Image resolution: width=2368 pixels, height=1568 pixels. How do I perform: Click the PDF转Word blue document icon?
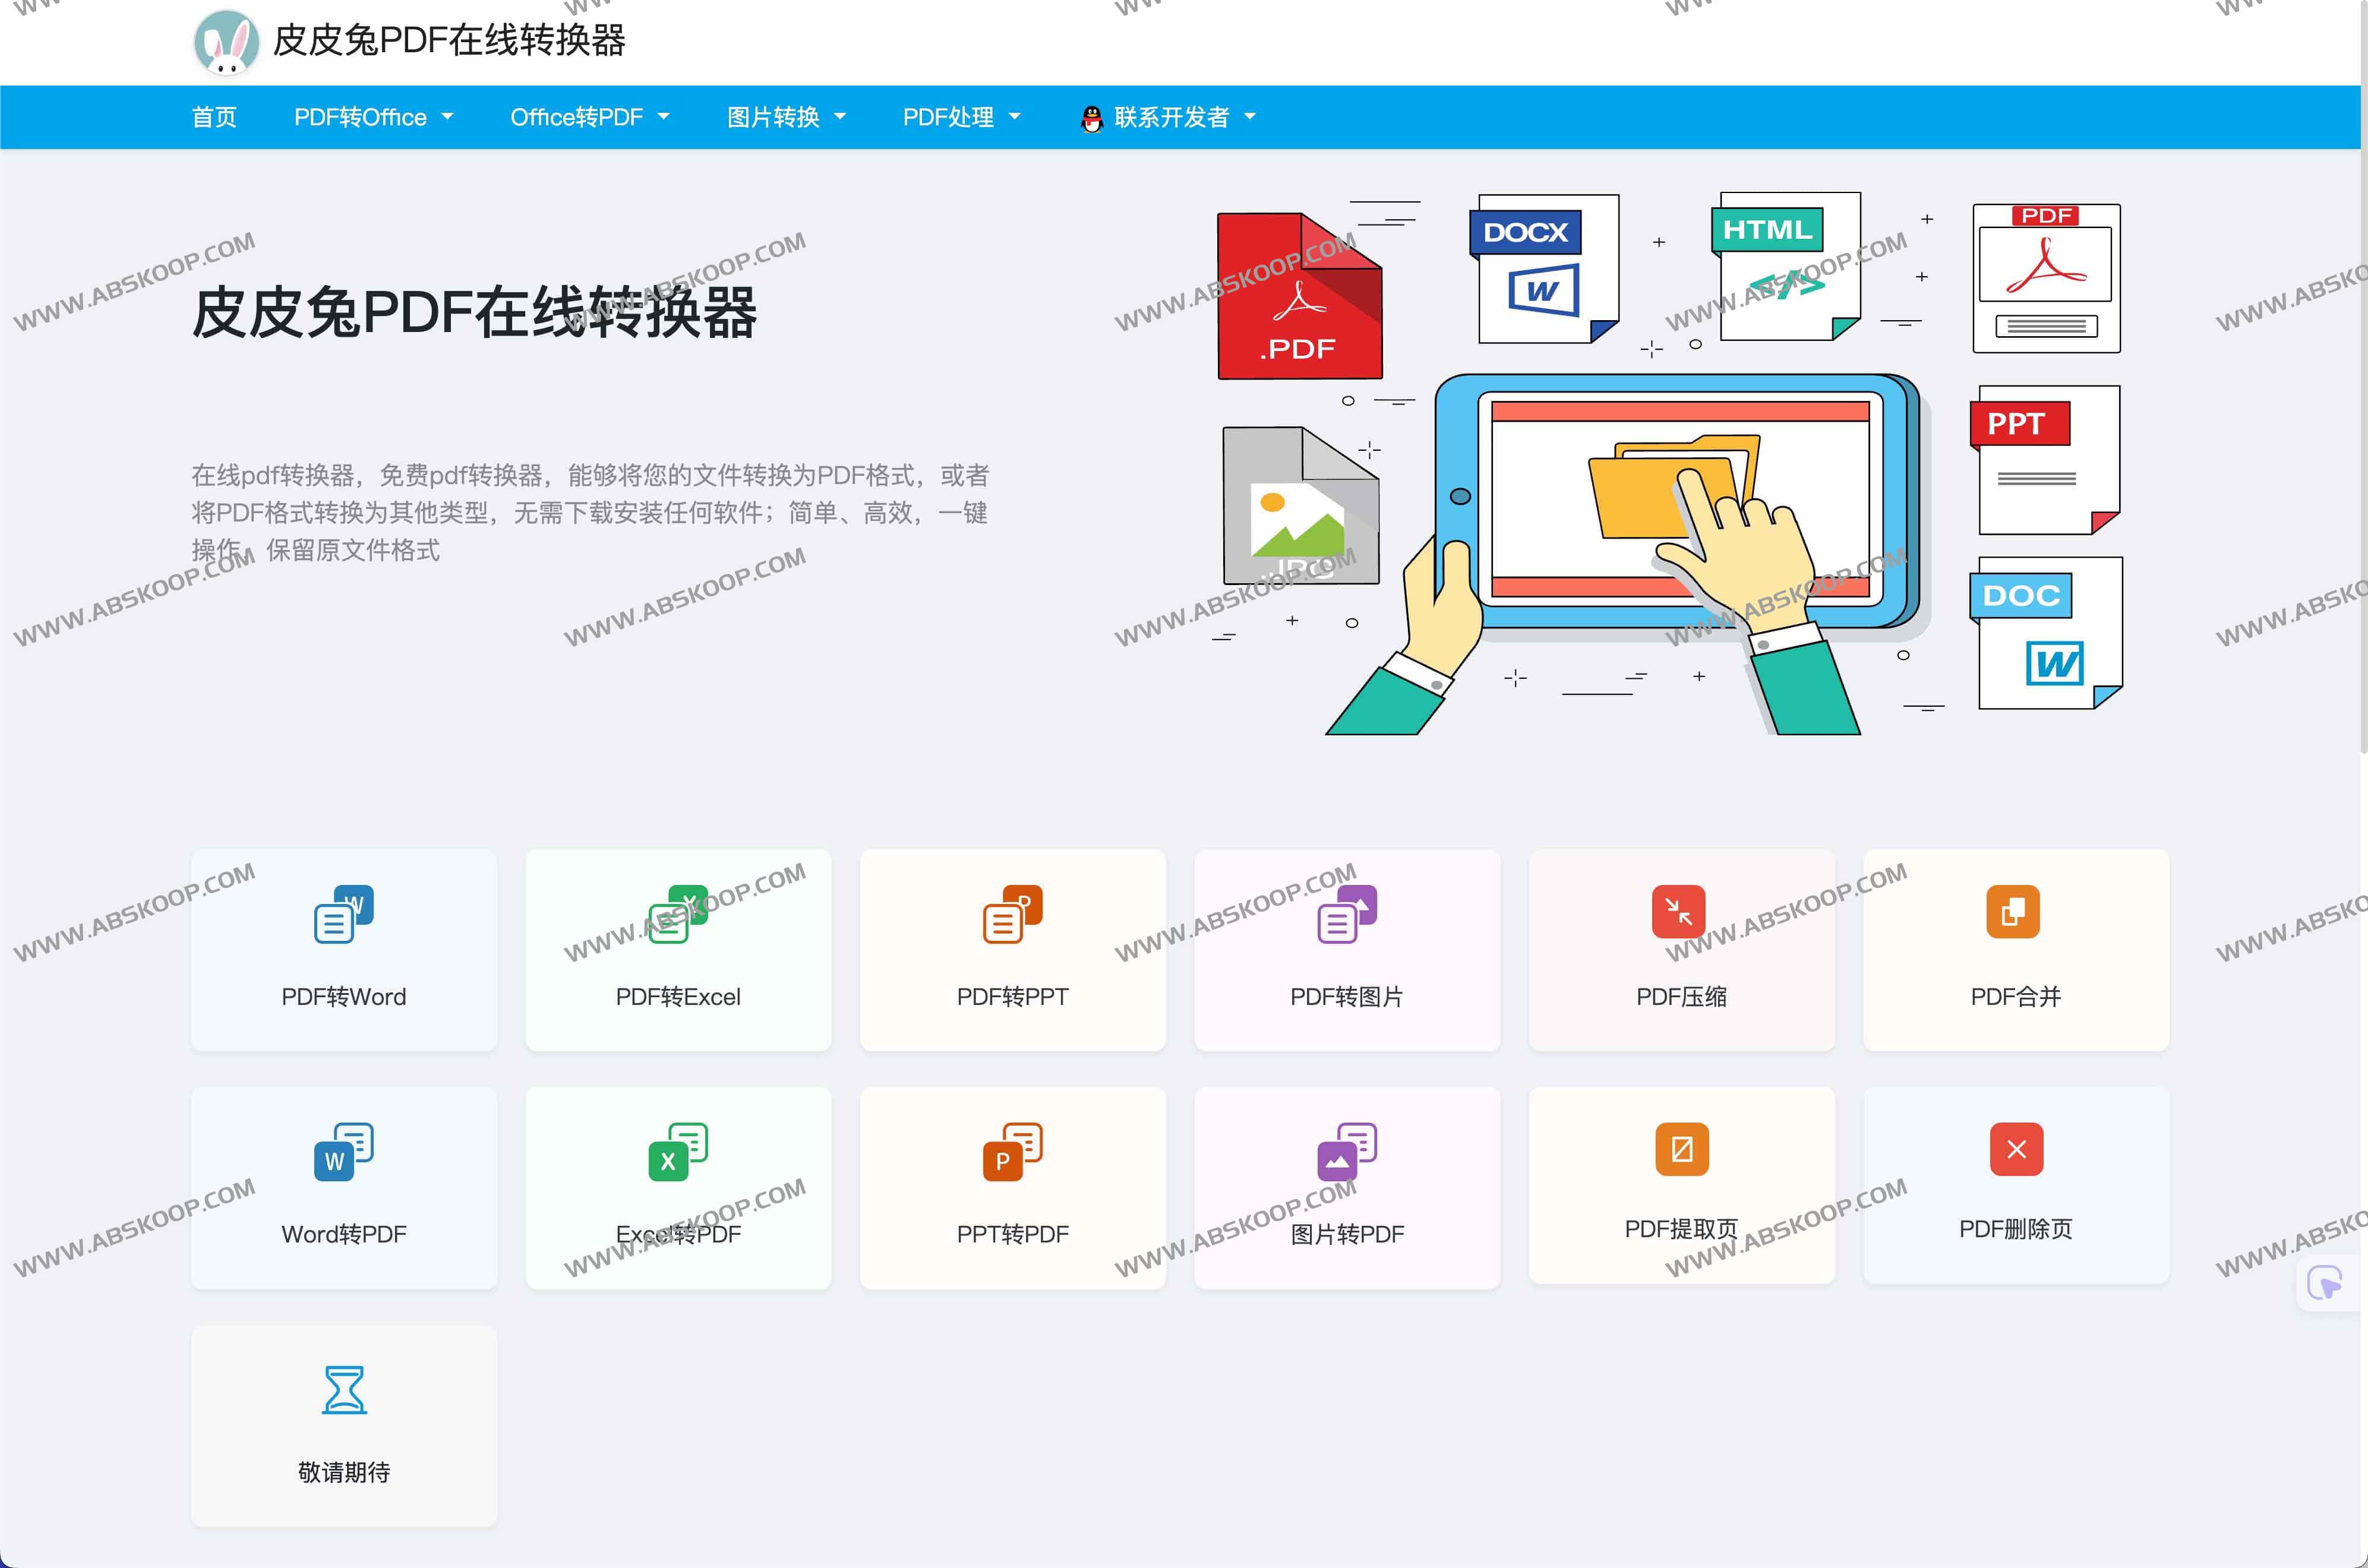tap(343, 913)
